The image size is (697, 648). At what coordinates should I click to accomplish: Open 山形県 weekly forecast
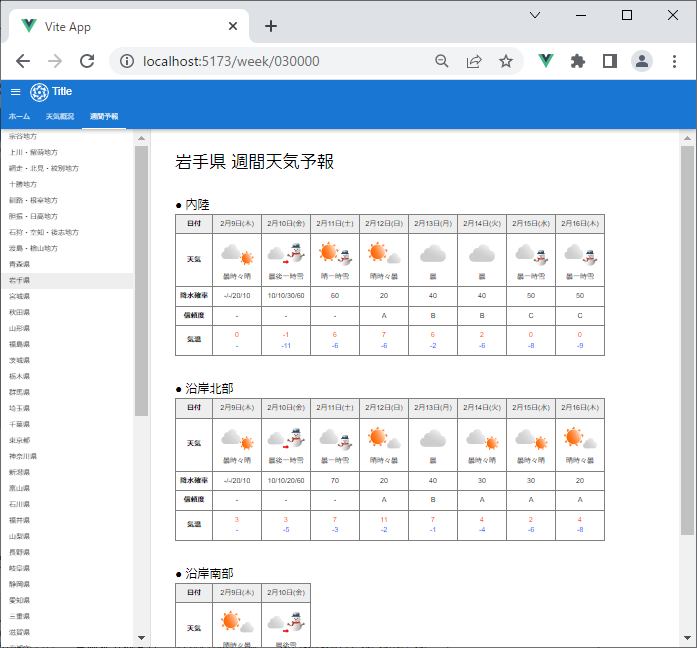[x=67, y=328]
